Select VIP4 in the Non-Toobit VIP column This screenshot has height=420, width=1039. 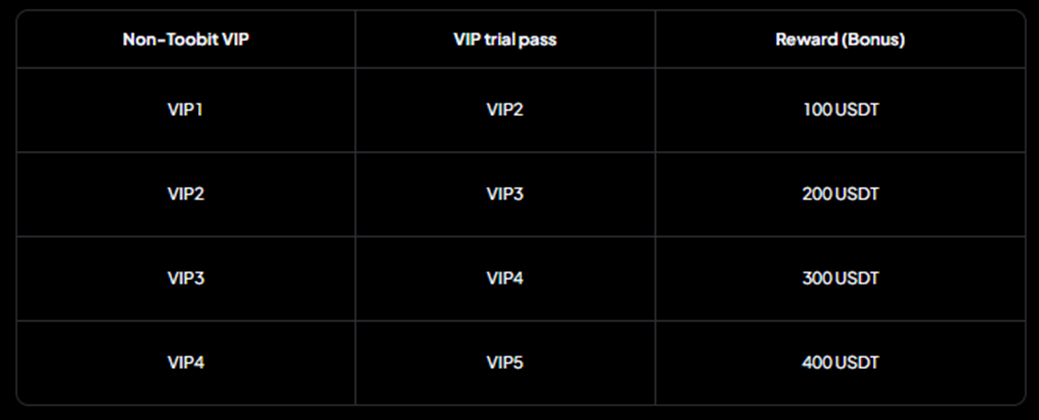(x=185, y=362)
